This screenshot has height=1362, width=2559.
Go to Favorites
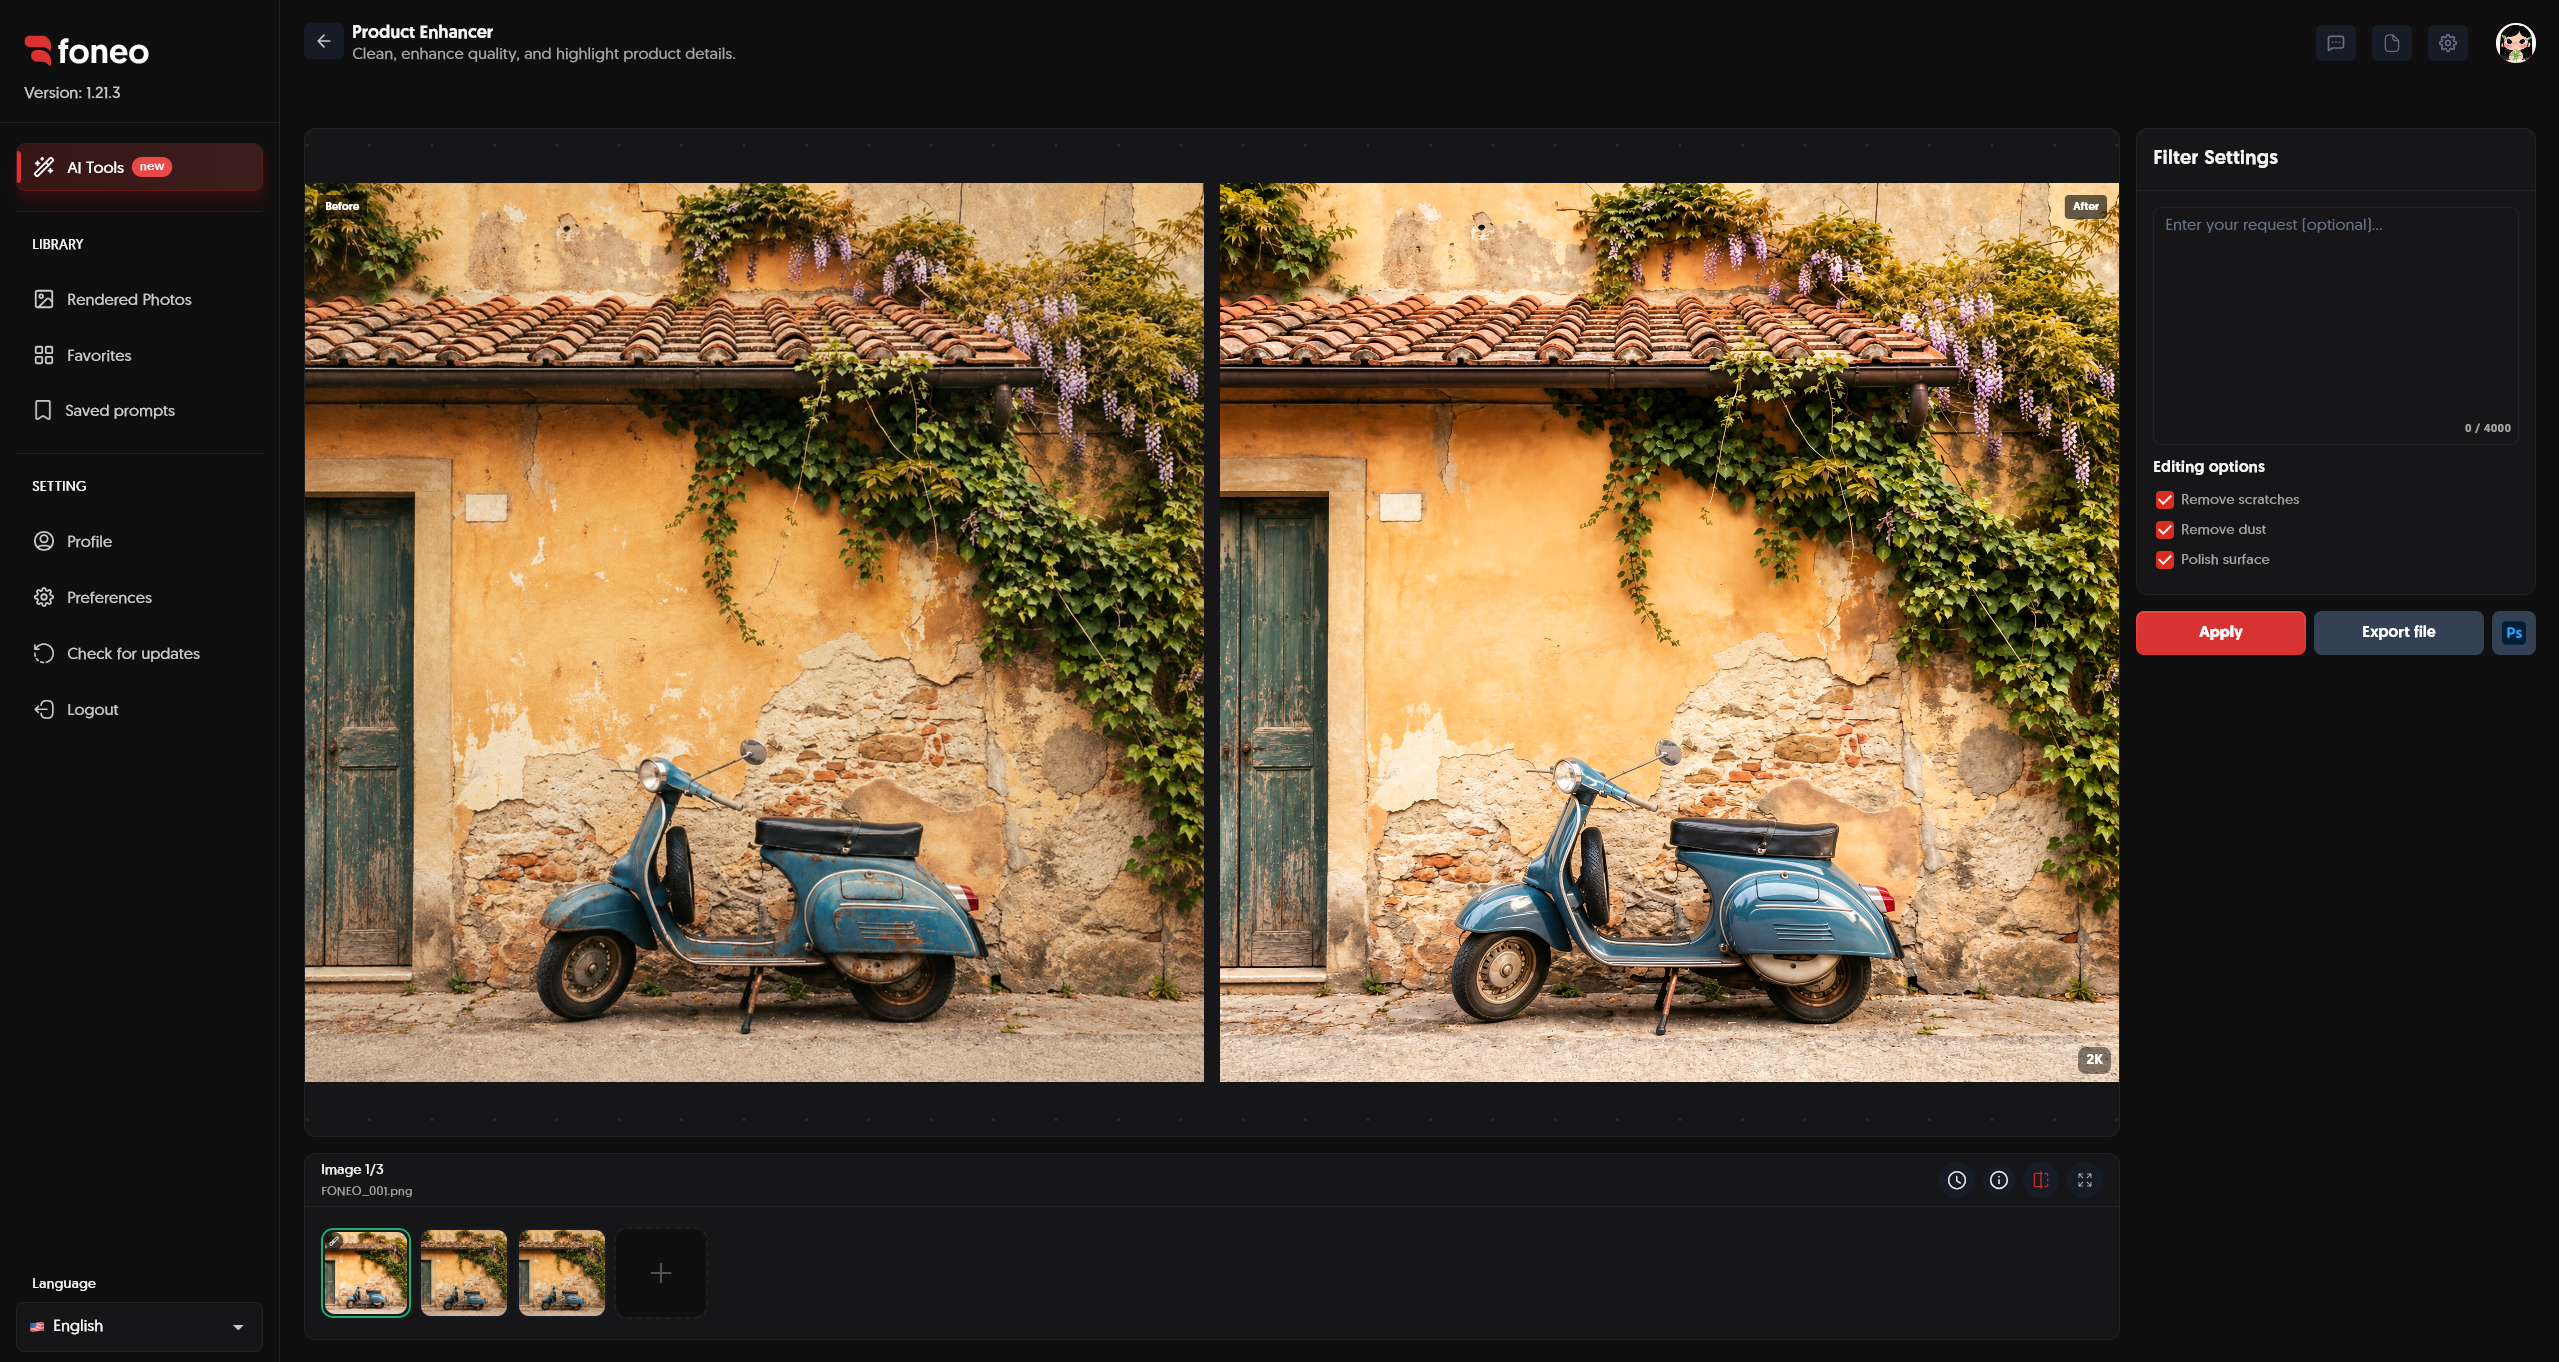(x=140, y=355)
